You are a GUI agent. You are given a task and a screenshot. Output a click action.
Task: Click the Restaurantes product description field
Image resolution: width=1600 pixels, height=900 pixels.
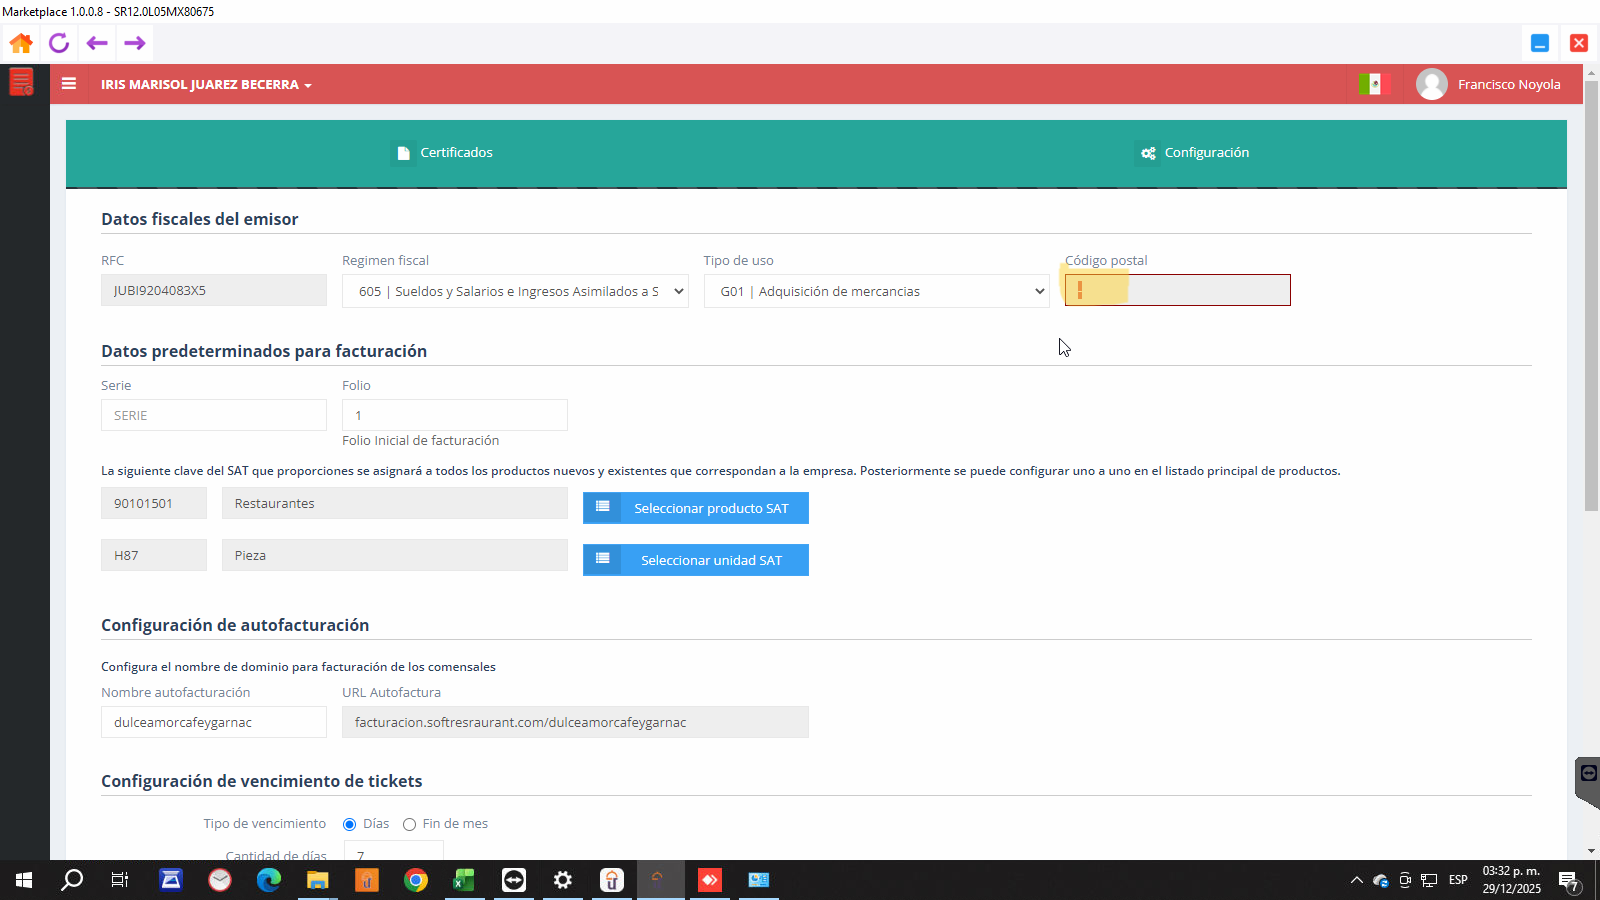[x=395, y=503]
